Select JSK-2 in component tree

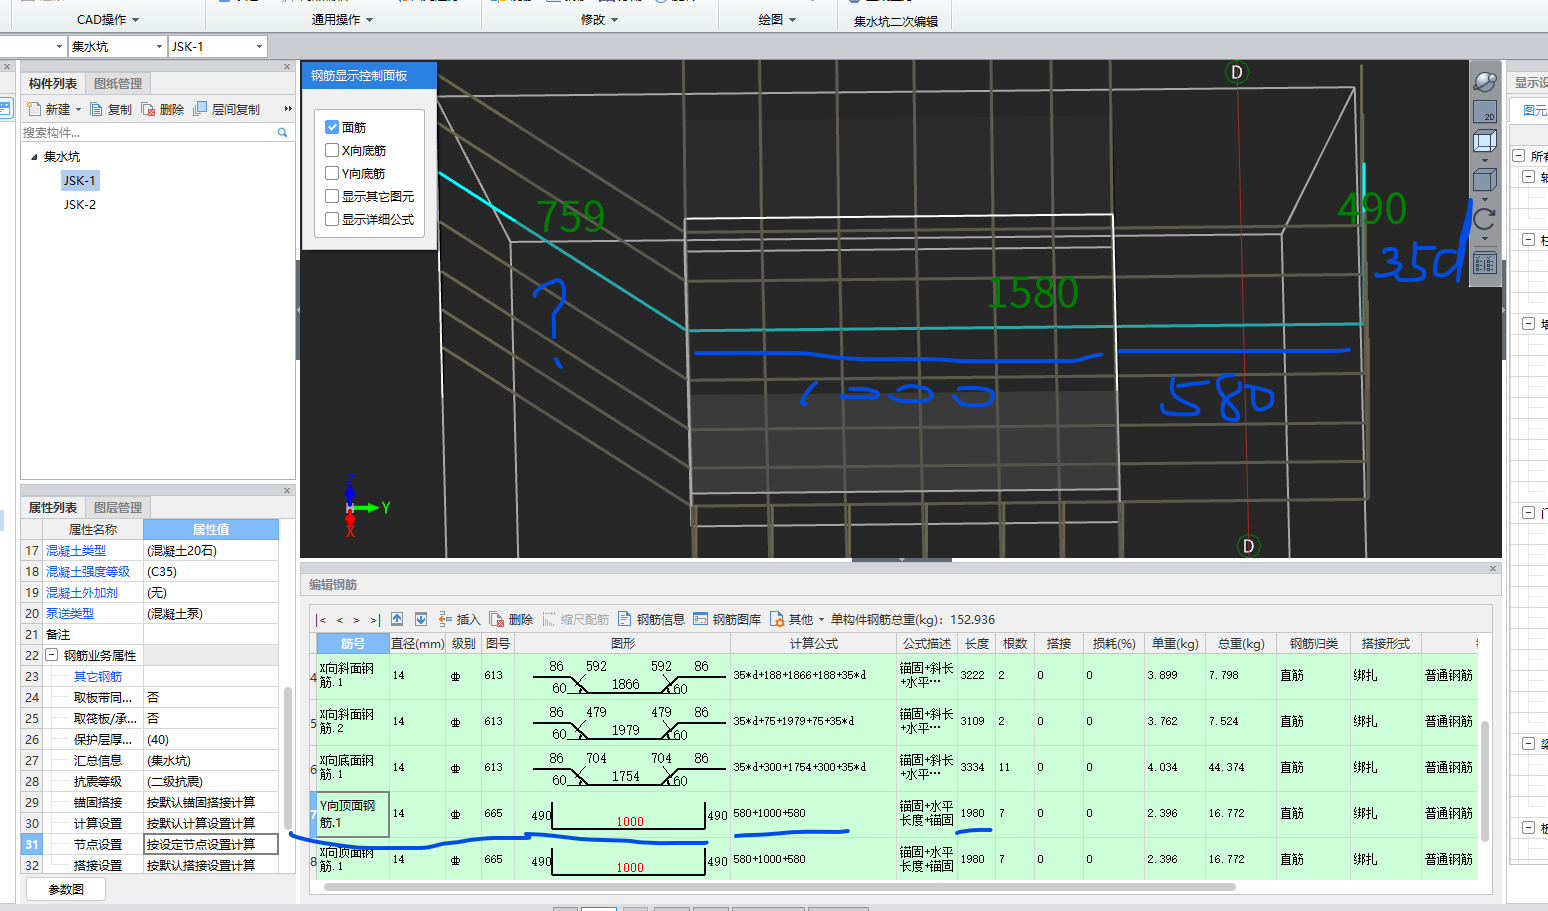tap(80, 204)
